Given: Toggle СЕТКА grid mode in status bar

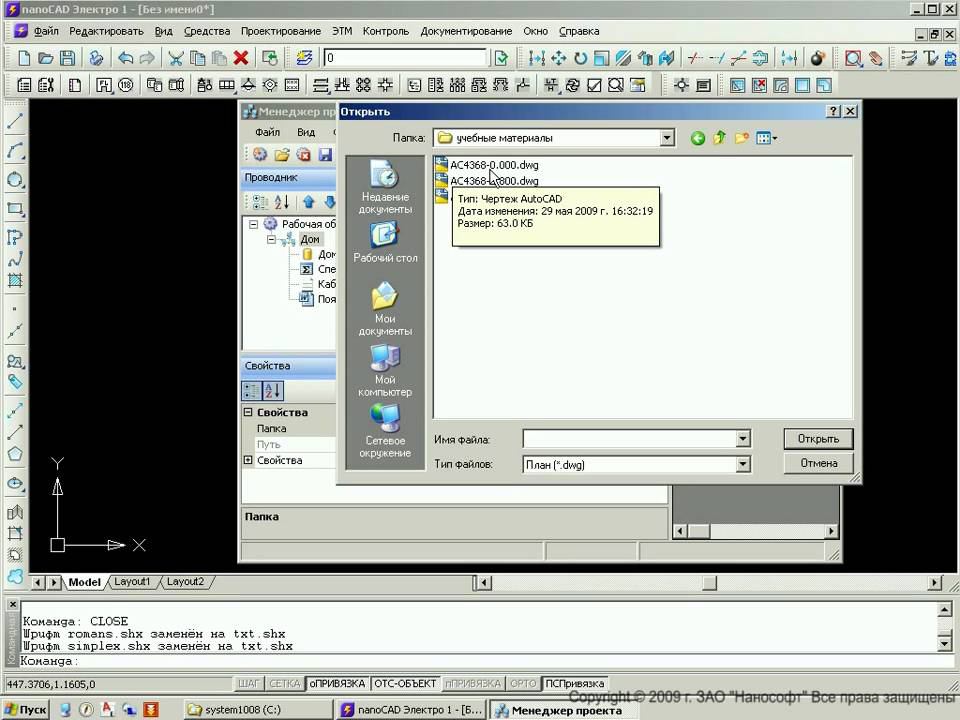Looking at the screenshot, I should click(285, 683).
